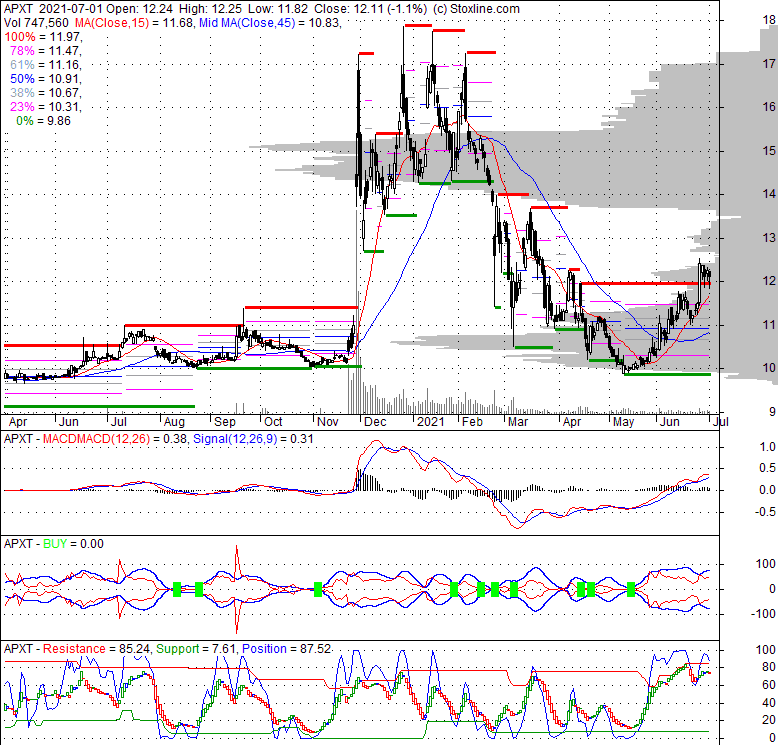Click the price axis value '18'
780x745 pixels.
click(770, 20)
